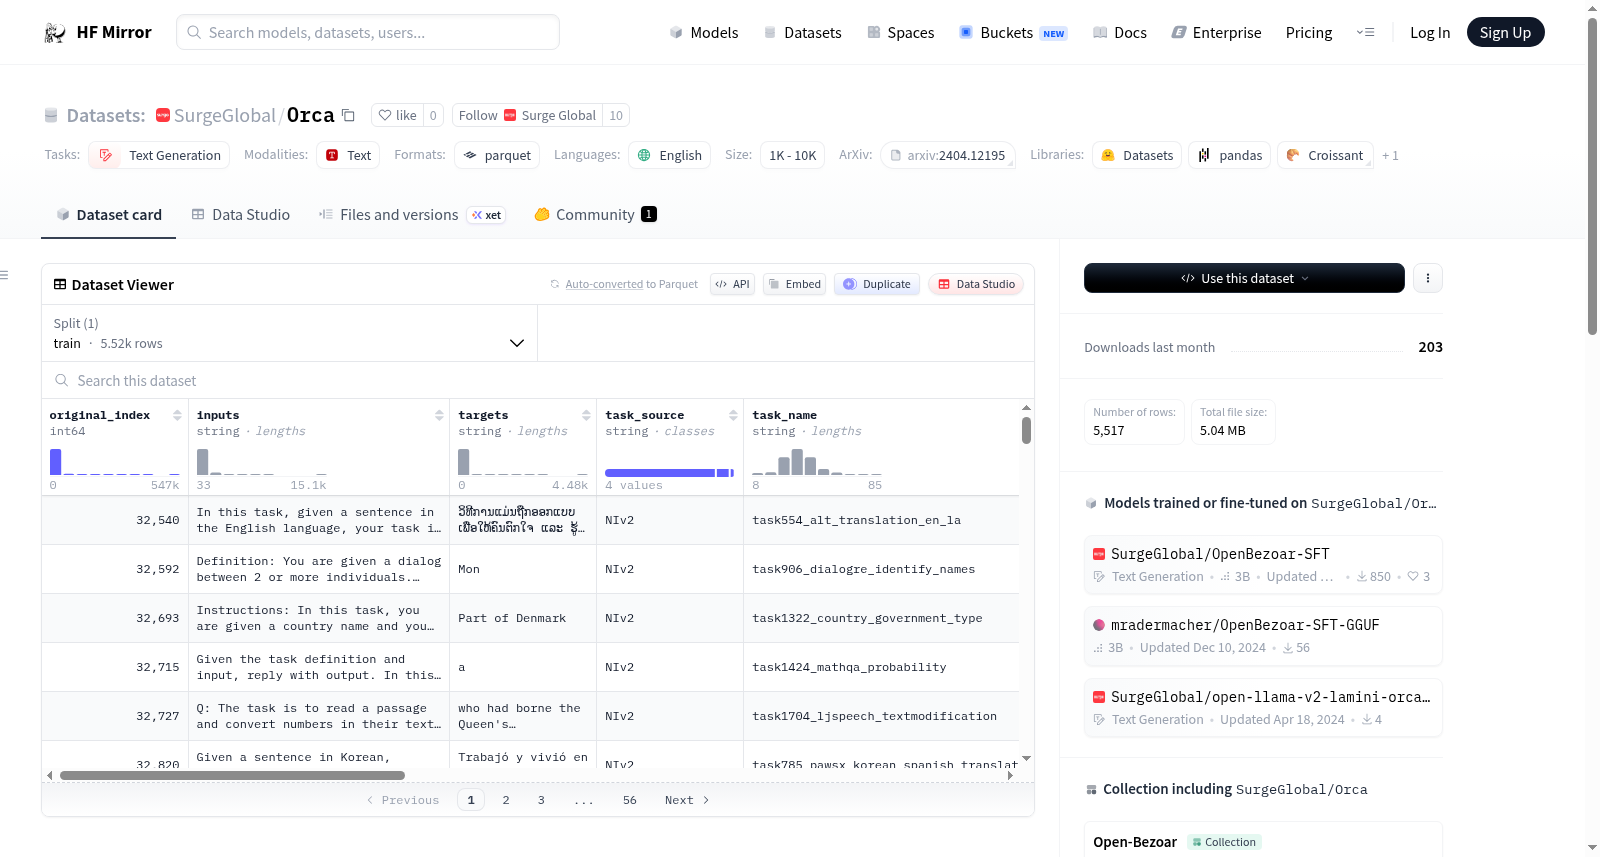1600x857 pixels.
Task: Expand the Split train dropdown
Action: point(289,333)
